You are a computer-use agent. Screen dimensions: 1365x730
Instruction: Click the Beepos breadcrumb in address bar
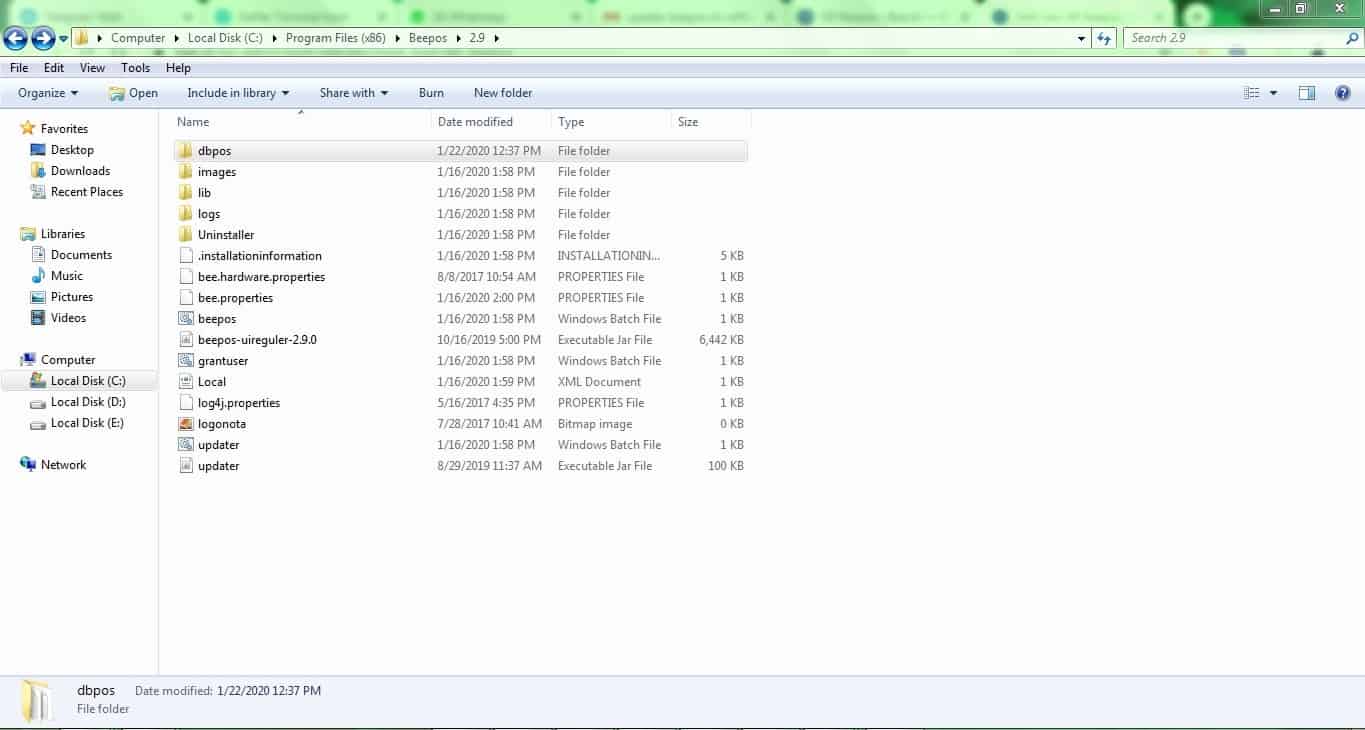coord(428,38)
